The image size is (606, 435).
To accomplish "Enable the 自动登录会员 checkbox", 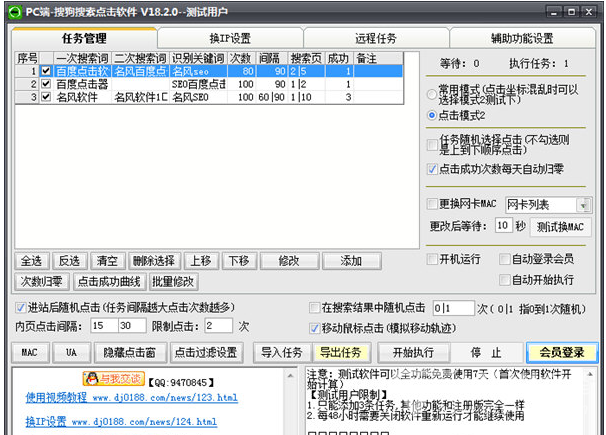I will coord(504,259).
